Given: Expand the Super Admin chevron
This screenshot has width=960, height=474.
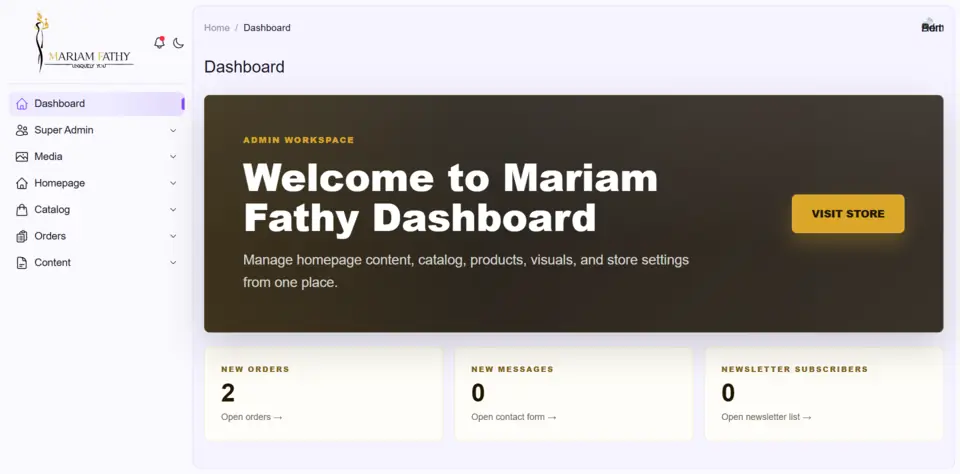Looking at the screenshot, I should point(173,130).
